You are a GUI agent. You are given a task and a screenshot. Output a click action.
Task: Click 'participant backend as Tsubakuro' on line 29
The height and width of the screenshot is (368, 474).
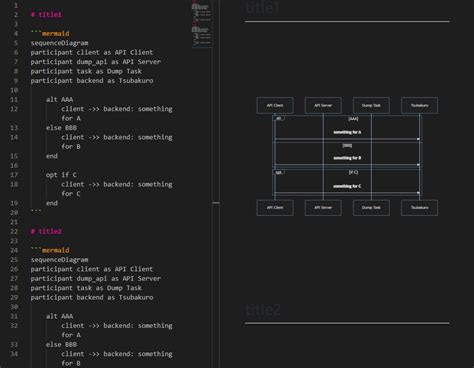(92, 297)
